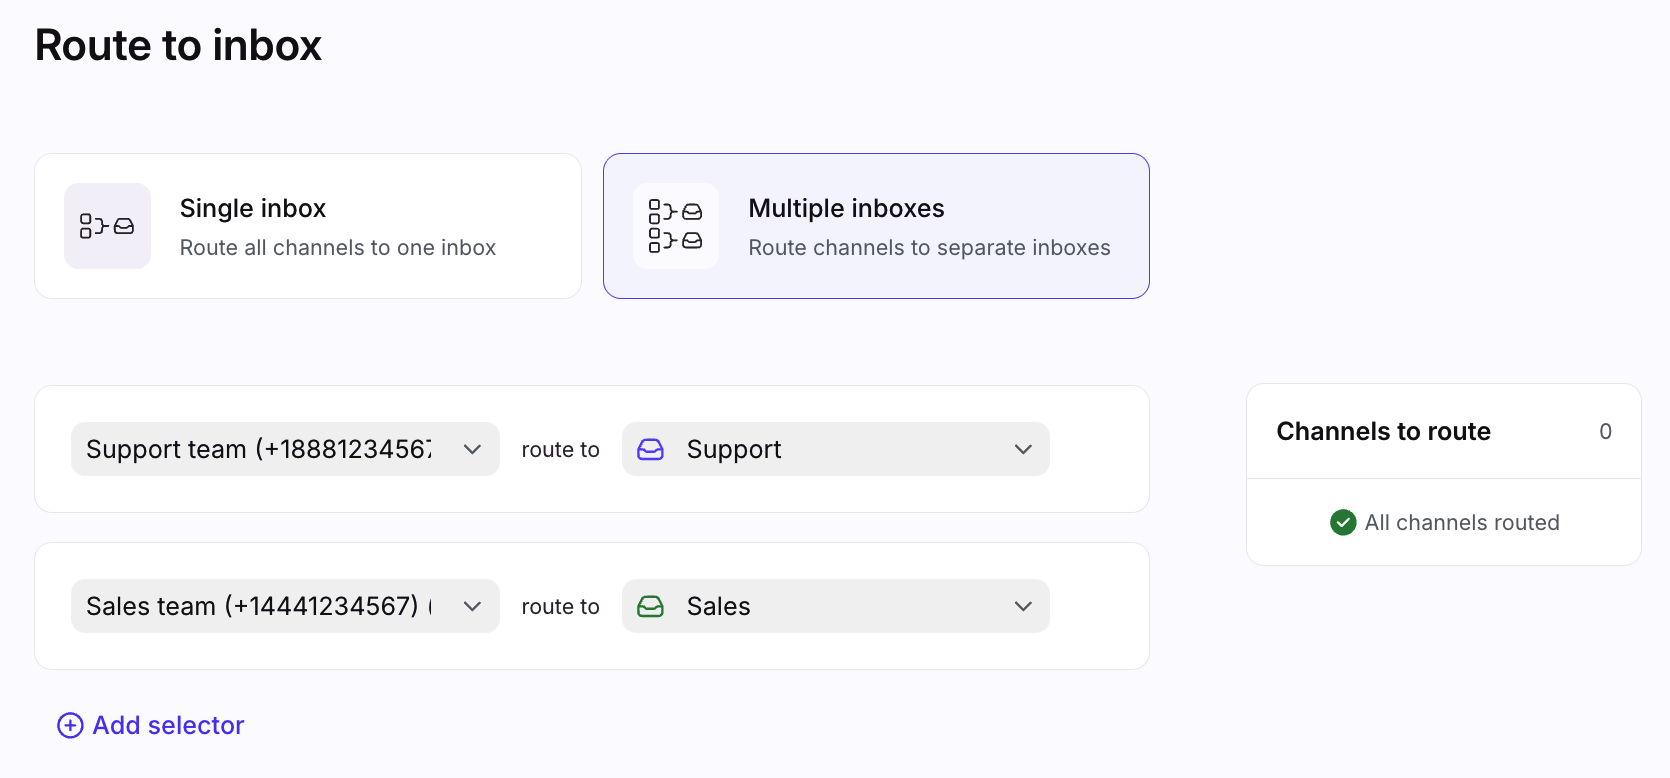Screen dimensions: 1670x778
Task: Click the Single inbox routing icon
Action: click(107, 226)
